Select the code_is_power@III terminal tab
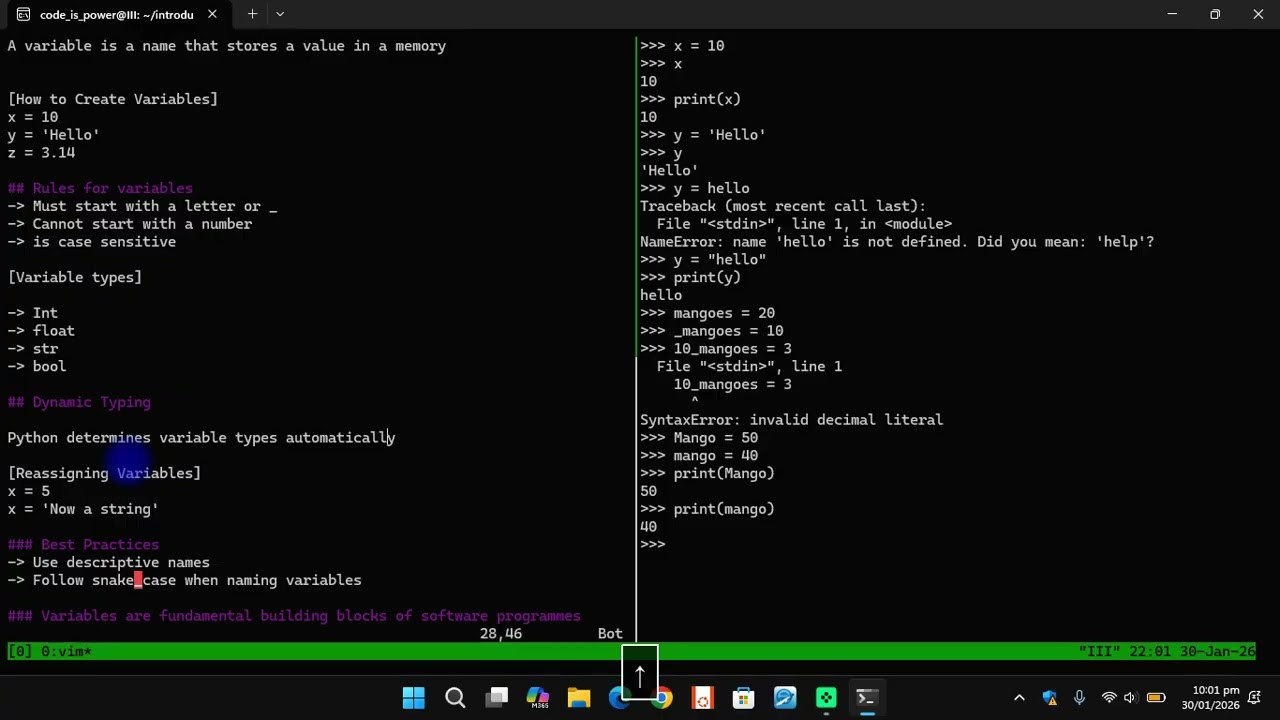 pyautogui.click(x=116, y=14)
